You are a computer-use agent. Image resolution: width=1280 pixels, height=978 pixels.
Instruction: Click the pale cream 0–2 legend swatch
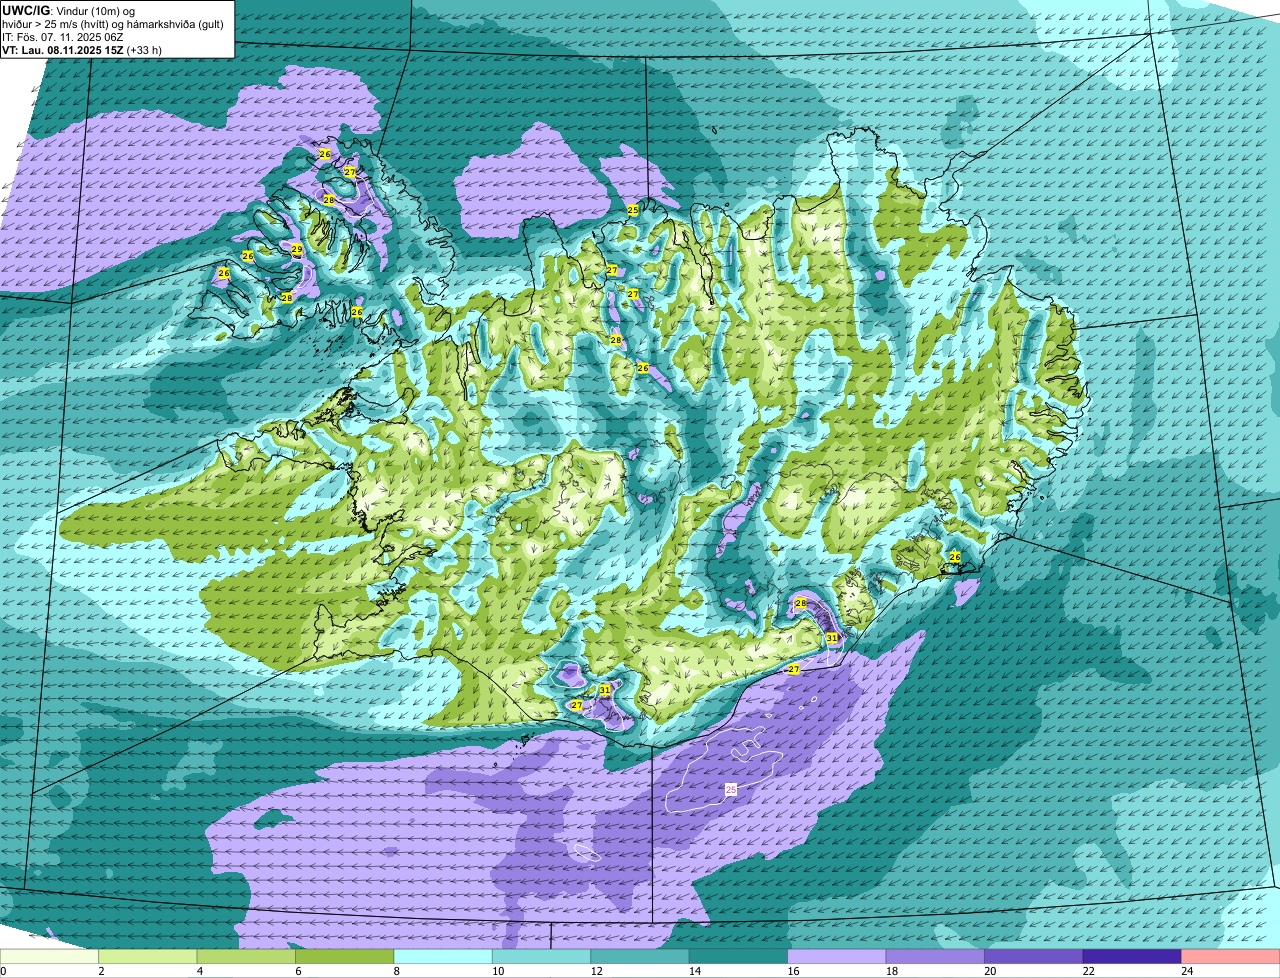50,957
